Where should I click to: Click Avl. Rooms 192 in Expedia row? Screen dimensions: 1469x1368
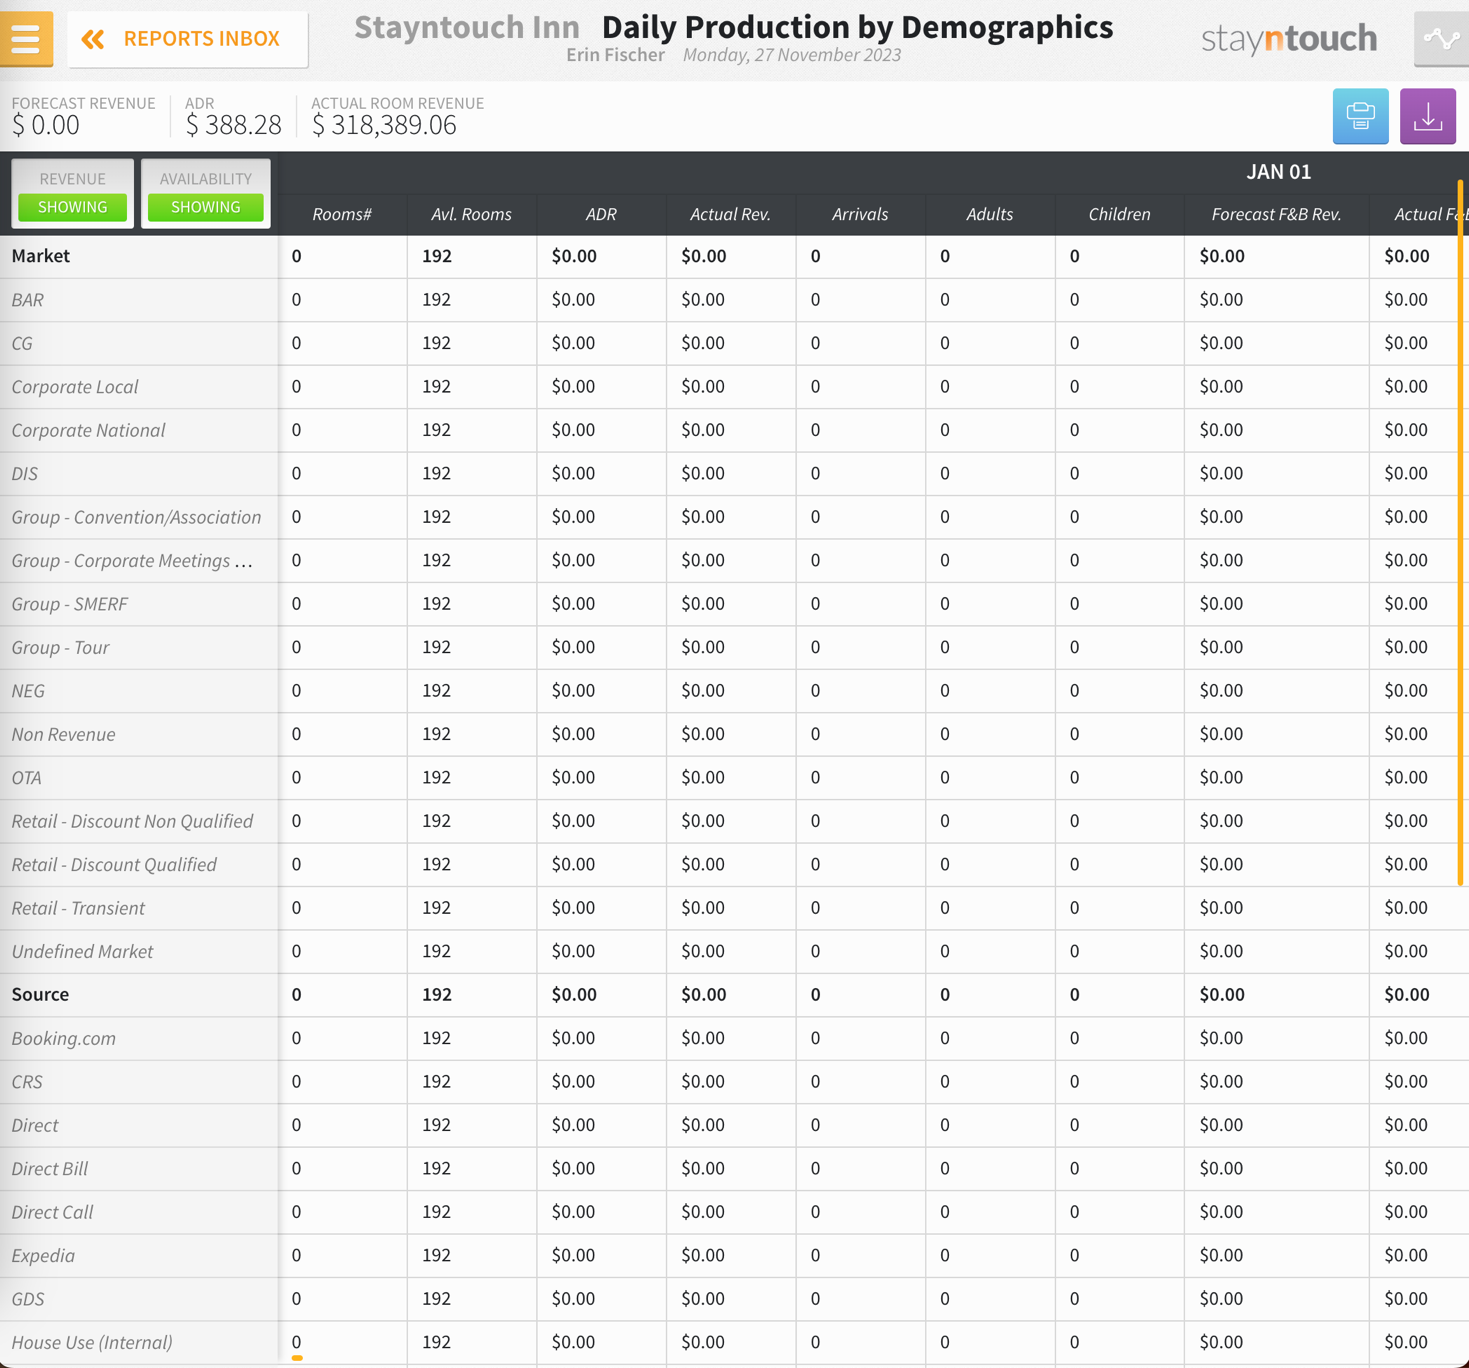437,1256
